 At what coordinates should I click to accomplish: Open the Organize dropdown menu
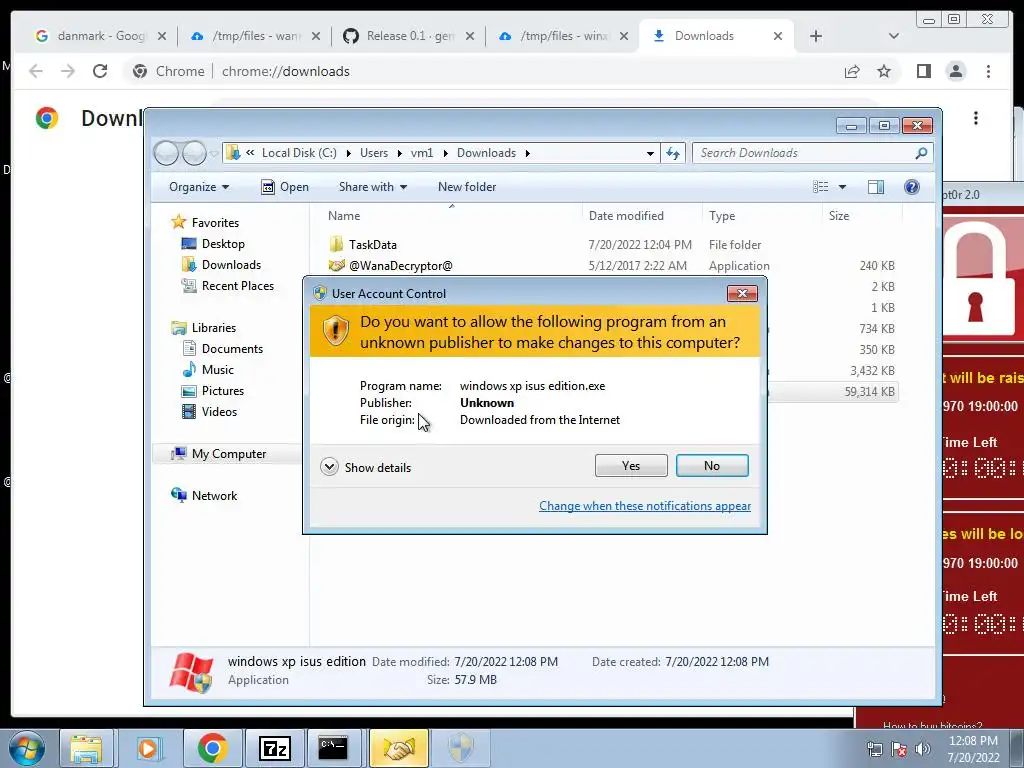tap(199, 187)
